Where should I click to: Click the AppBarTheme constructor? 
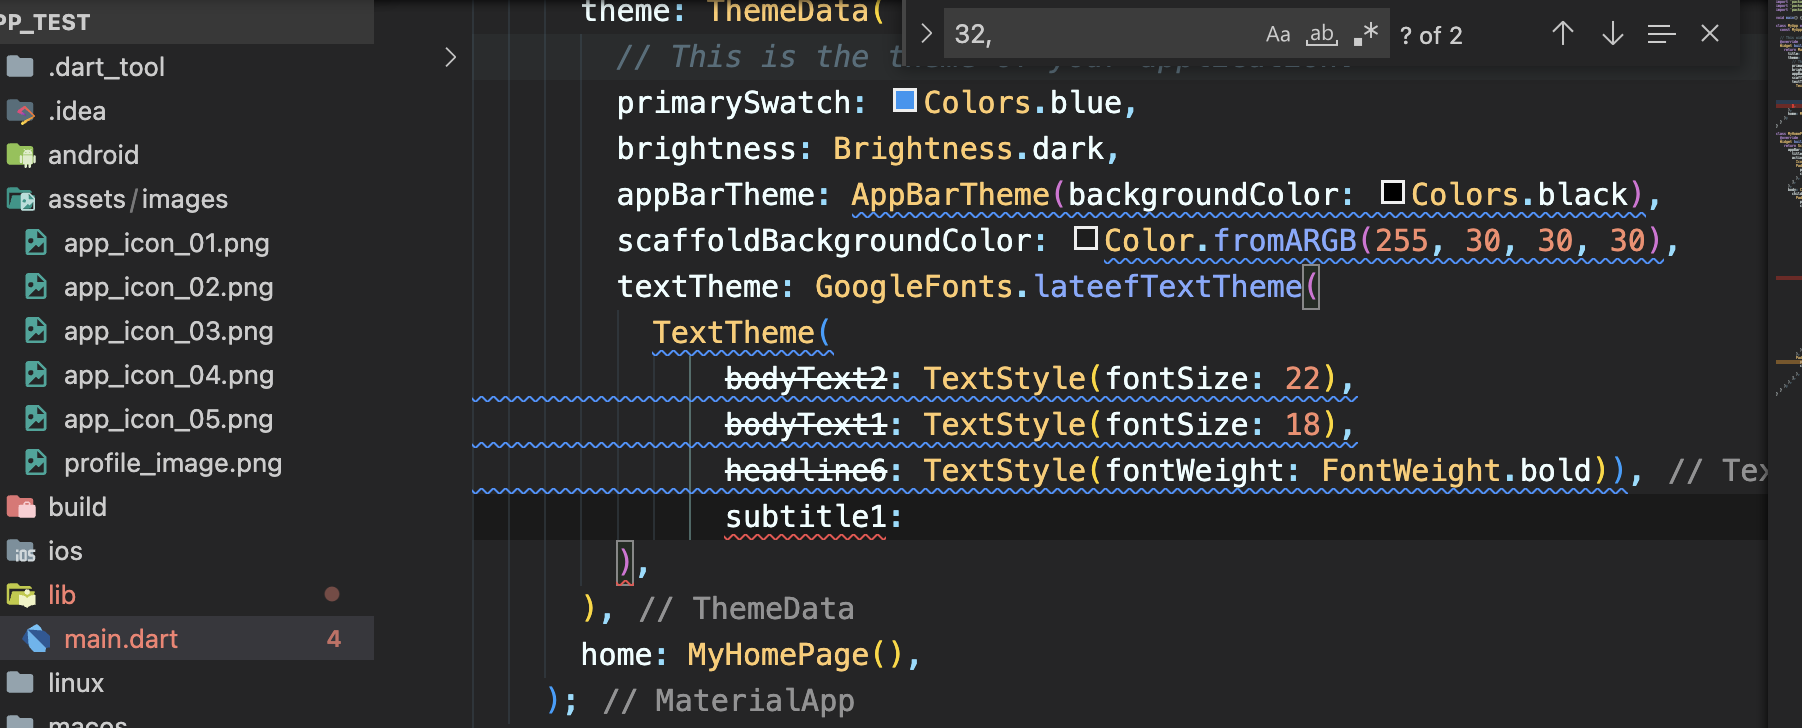coord(950,195)
